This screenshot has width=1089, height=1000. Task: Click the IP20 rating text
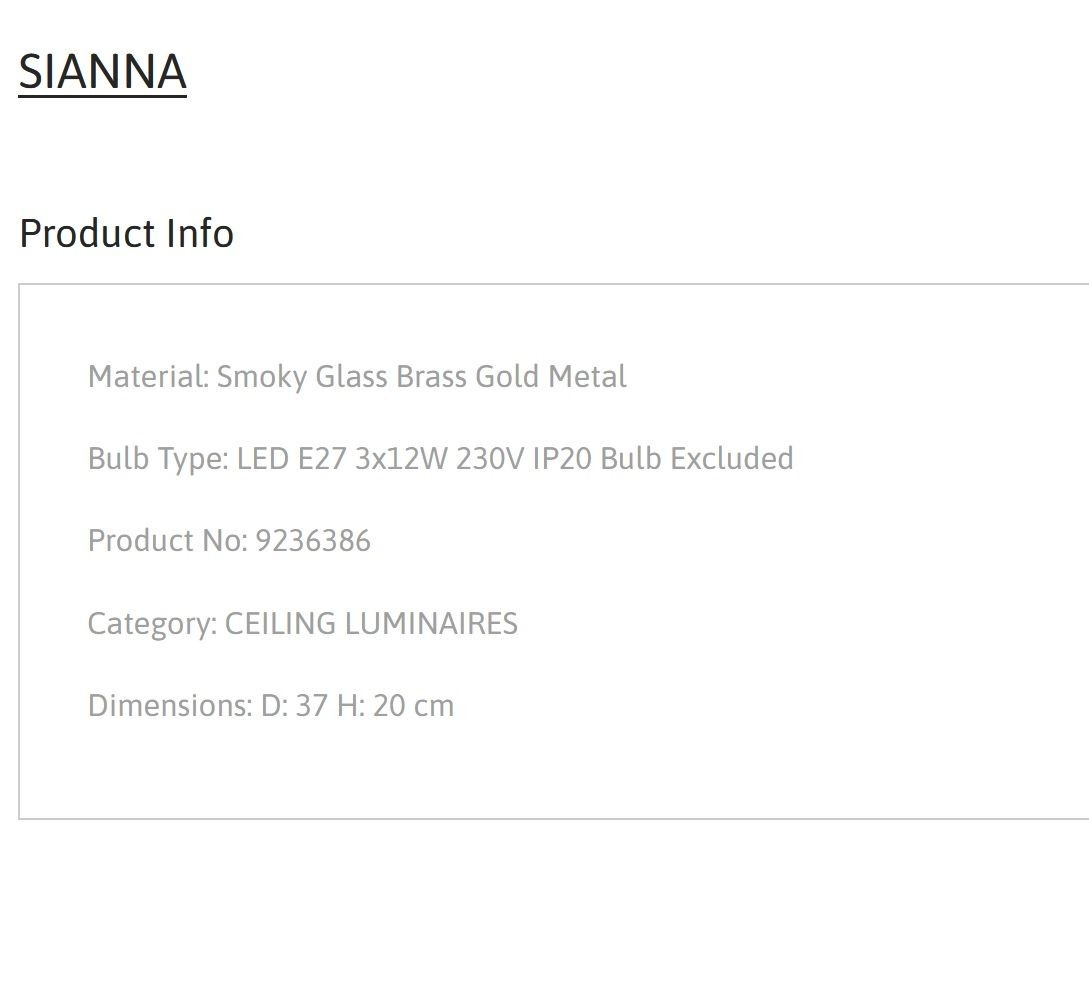(x=563, y=459)
